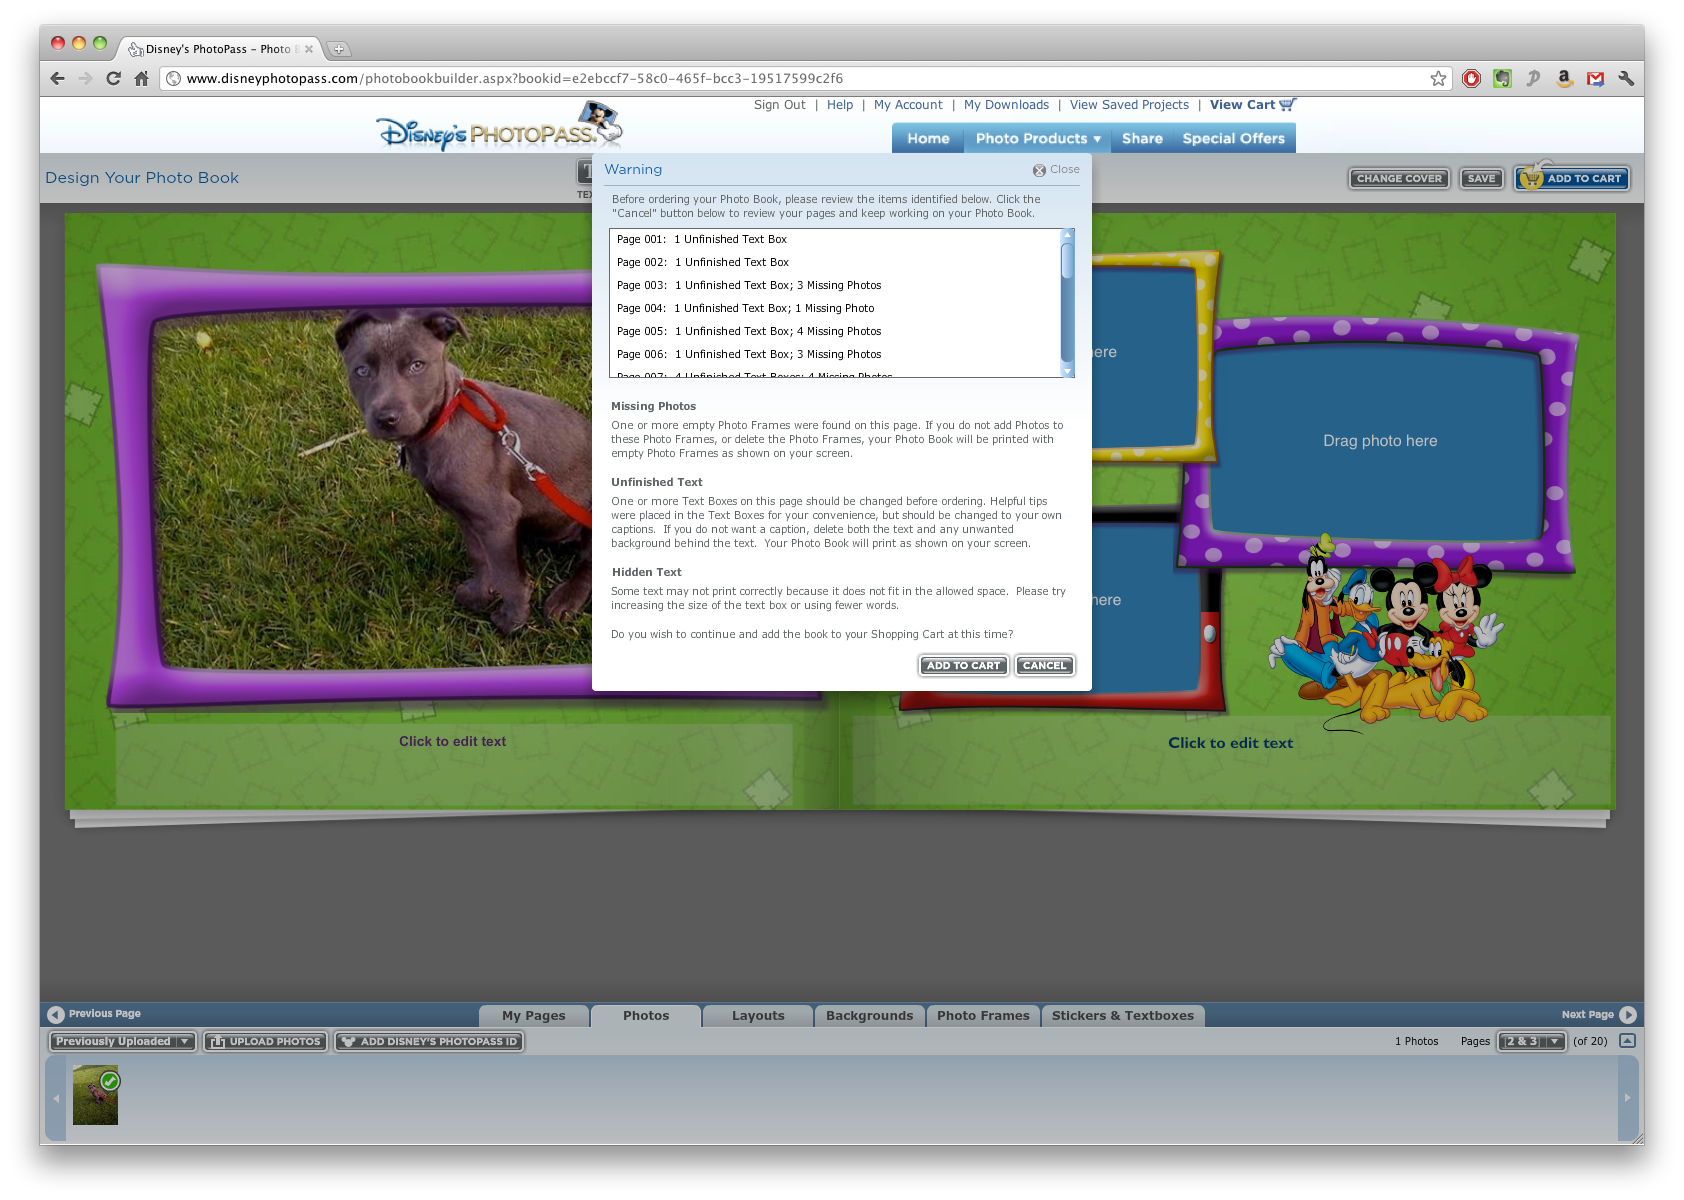This screenshot has width=1684, height=1200.
Task: Click the warning list scroll up arrow
Action: click(x=1067, y=235)
